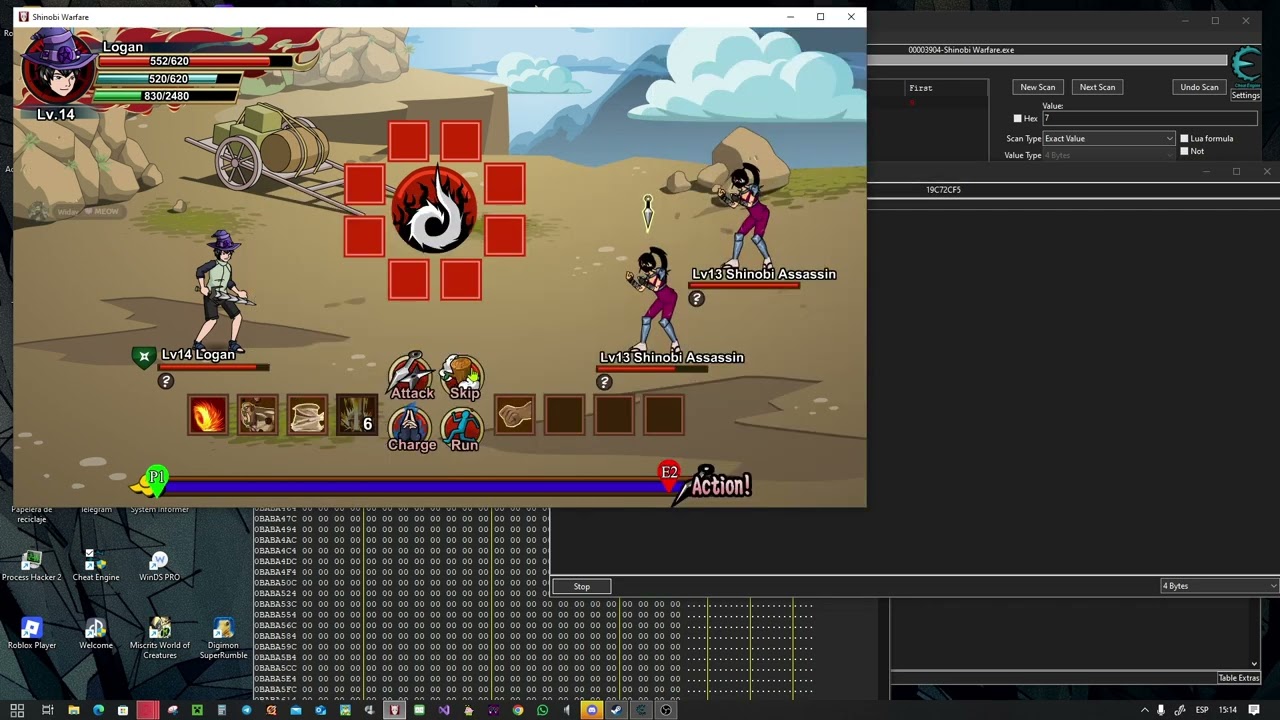1280x720 pixels.
Task: Click the E2 enemy turn marker
Action: coord(669,473)
